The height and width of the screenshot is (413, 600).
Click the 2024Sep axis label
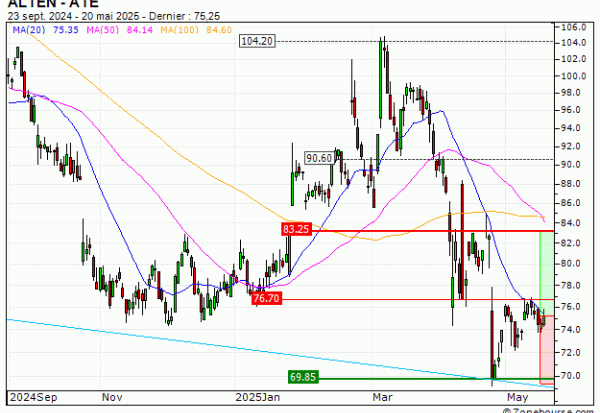[x=33, y=397]
